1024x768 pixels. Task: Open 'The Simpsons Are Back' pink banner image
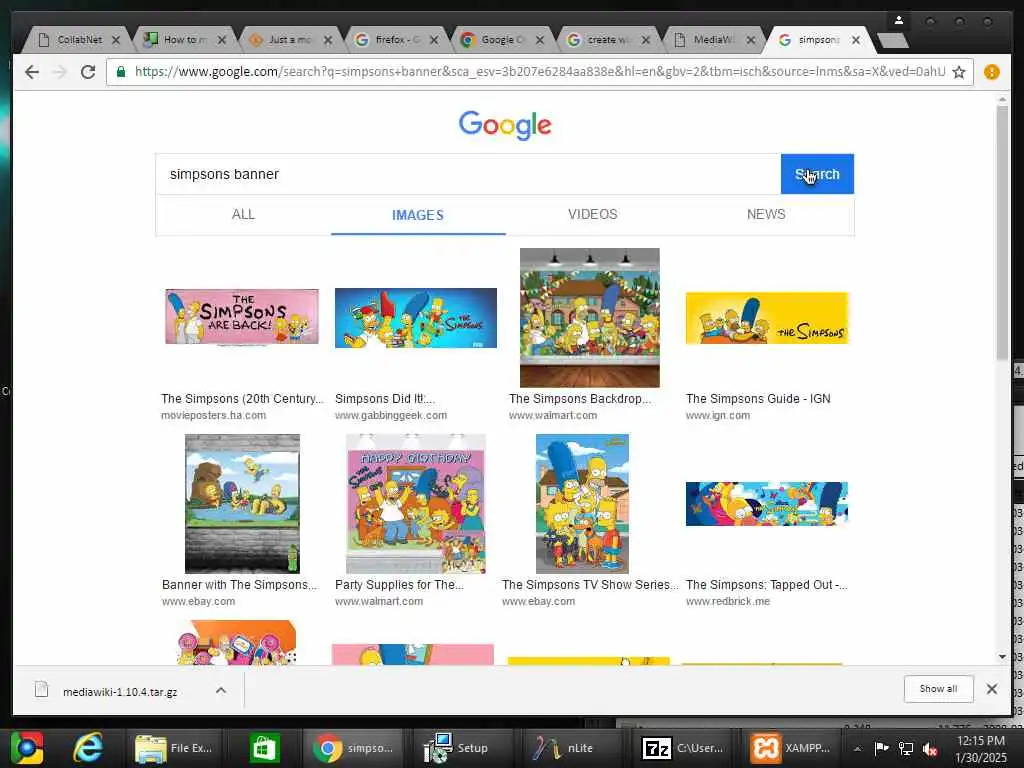pyautogui.click(x=242, y=317)
